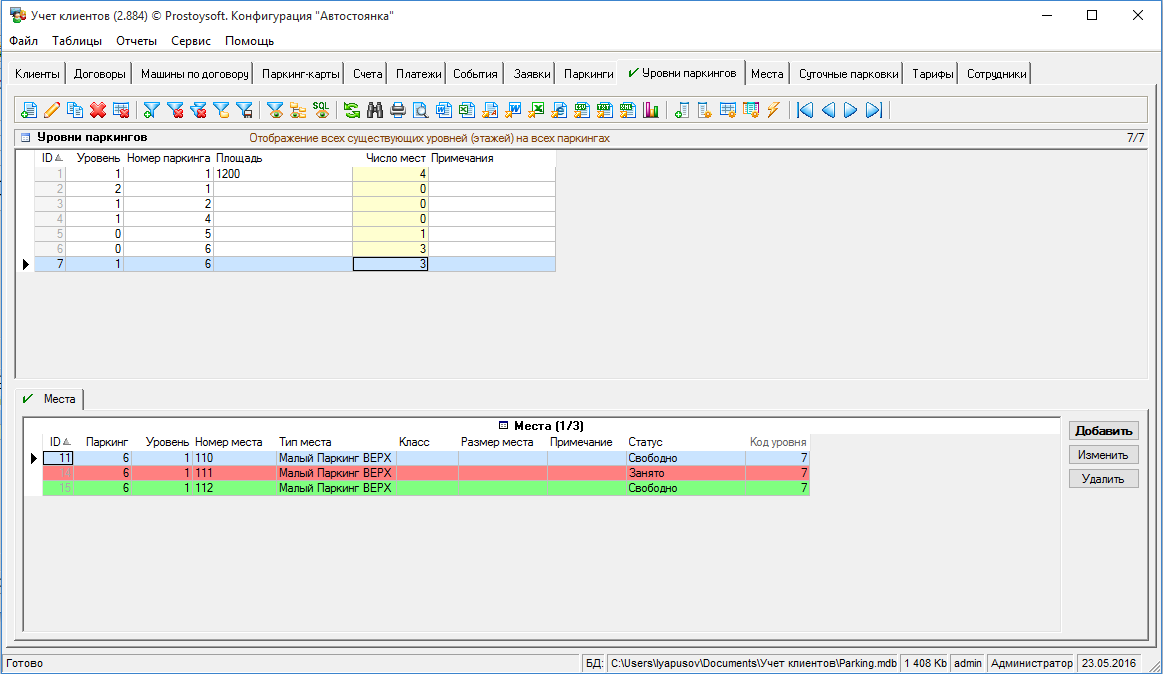Viewport: 1163px width, 674px height.
Task: Select the red Занято row 111
Action: pyautogui.click(x=400, y=473)
